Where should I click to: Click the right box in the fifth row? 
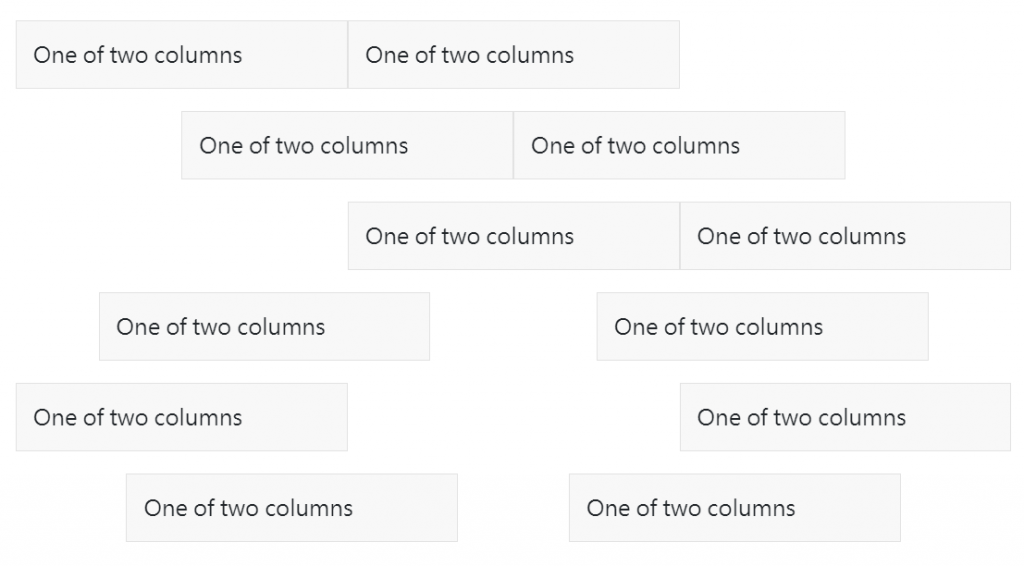[x=845, y=417]
